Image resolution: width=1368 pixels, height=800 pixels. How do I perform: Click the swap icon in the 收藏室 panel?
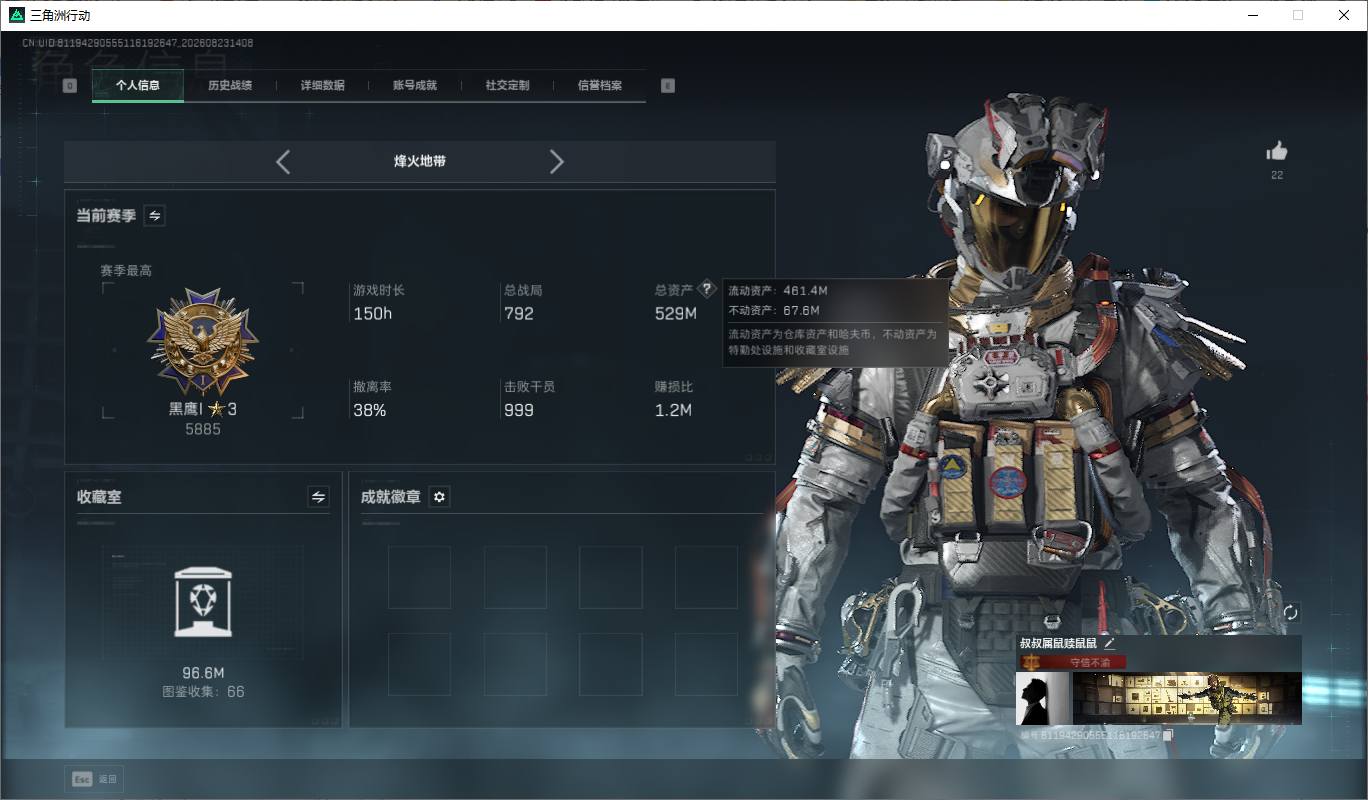tap(318, 497)
